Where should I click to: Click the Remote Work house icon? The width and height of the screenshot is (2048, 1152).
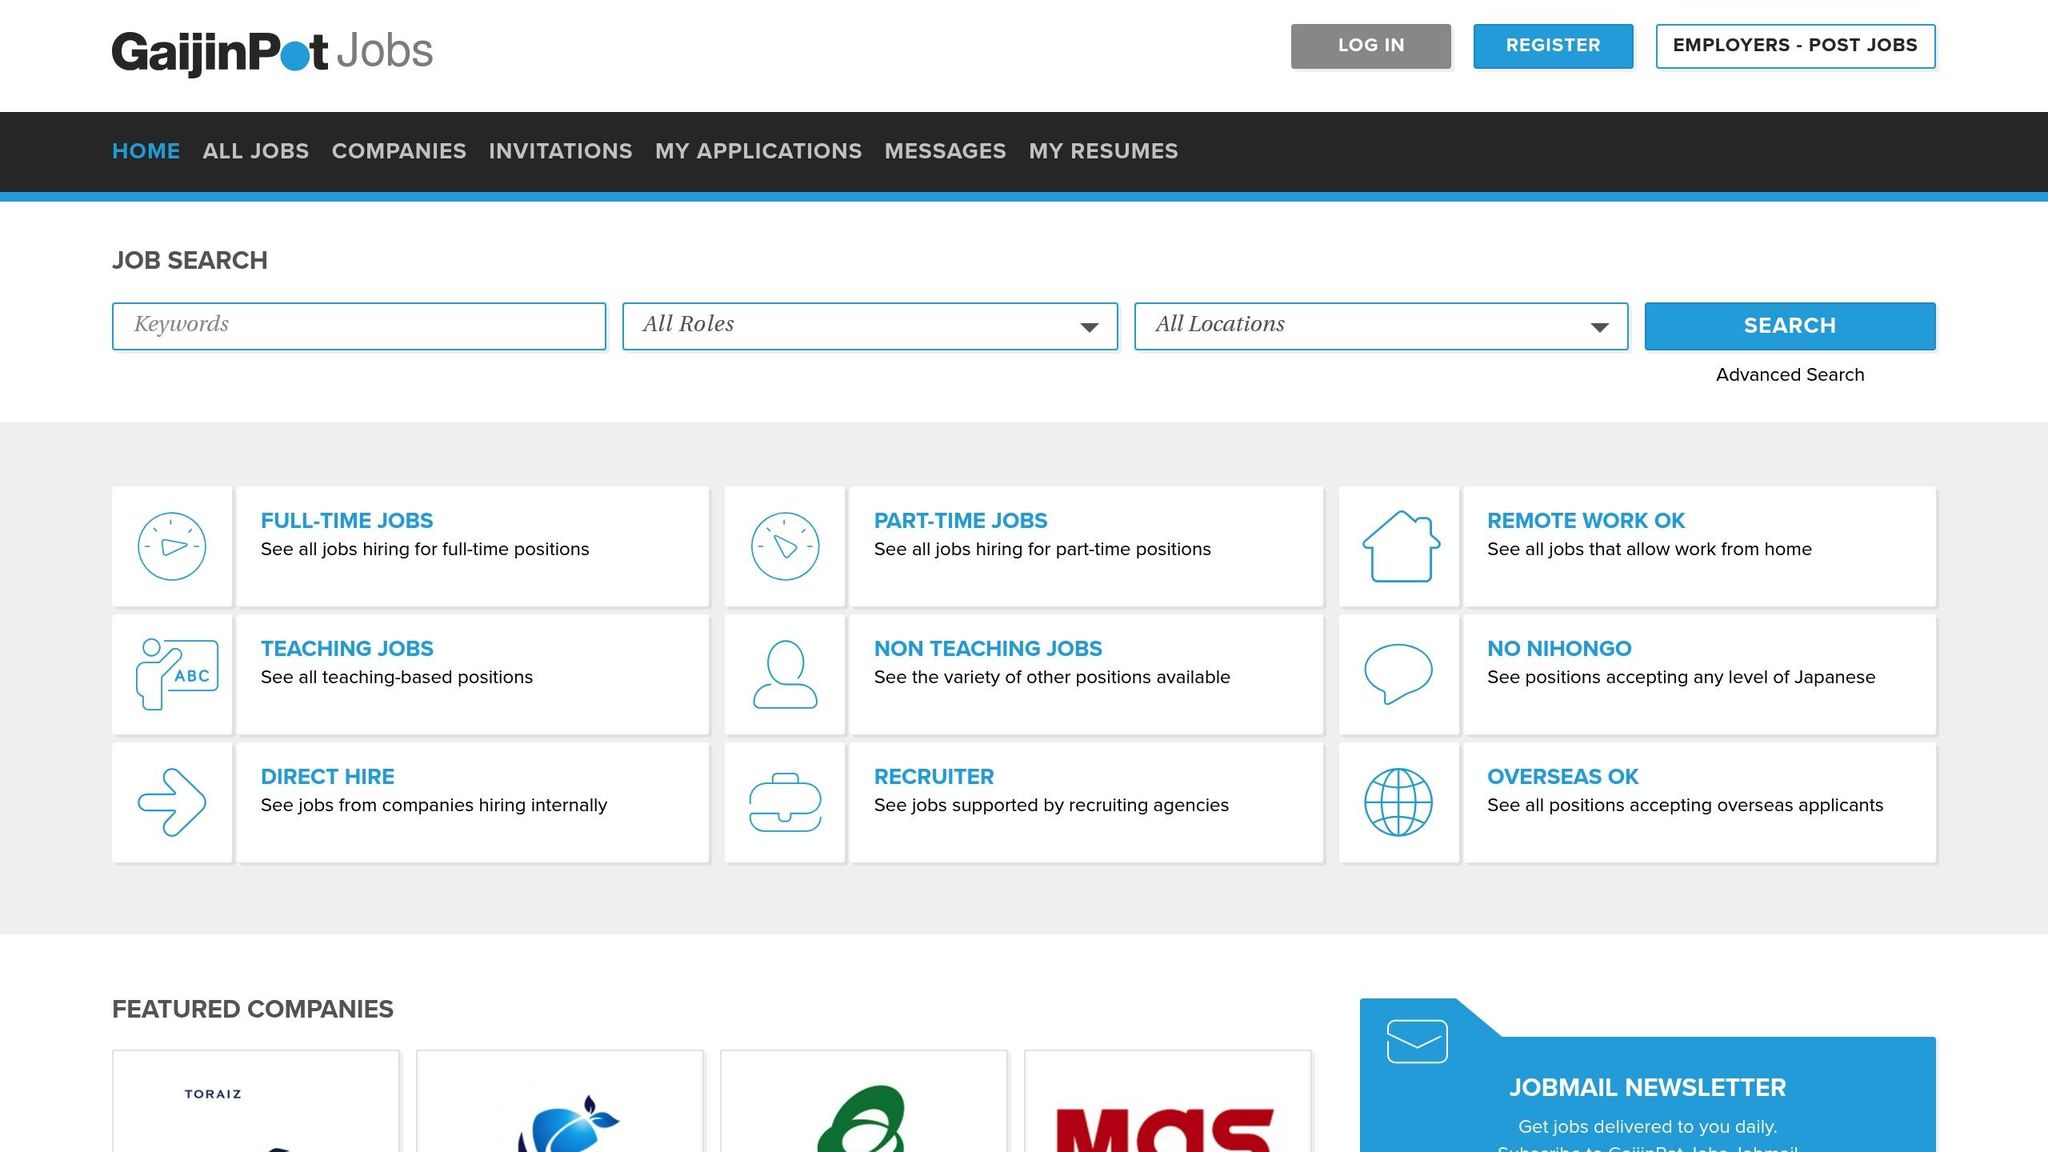(1400, 547)
